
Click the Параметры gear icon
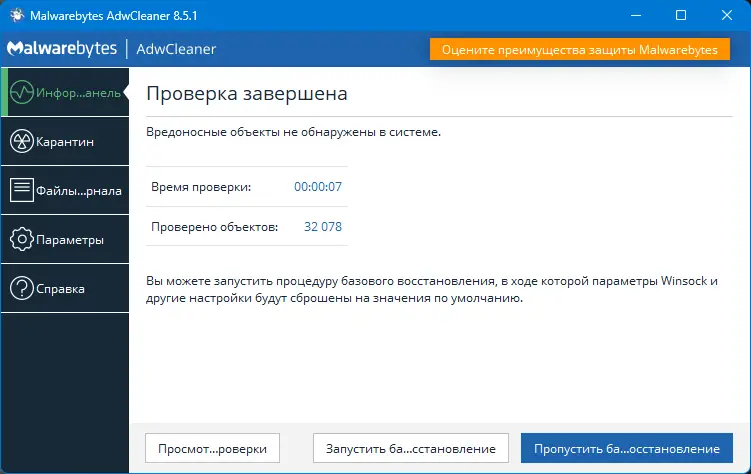point(22,239)
